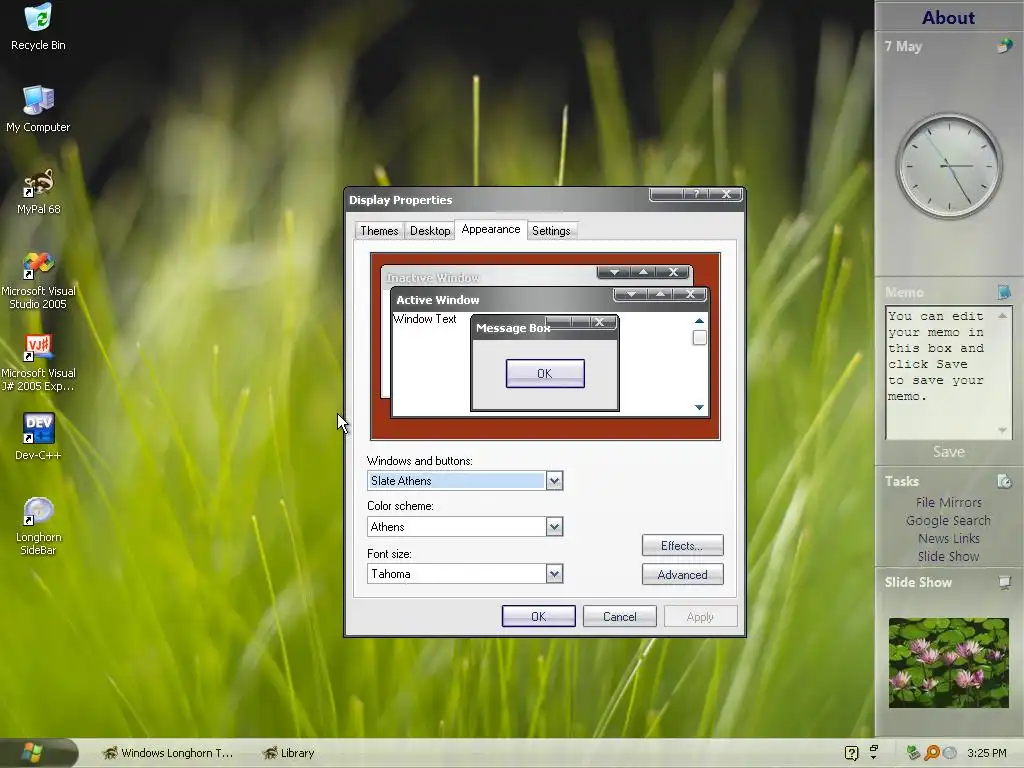Open the File Mirrors task link
Viewport: 1024px width, 768px height.
[x=949, y=502]
